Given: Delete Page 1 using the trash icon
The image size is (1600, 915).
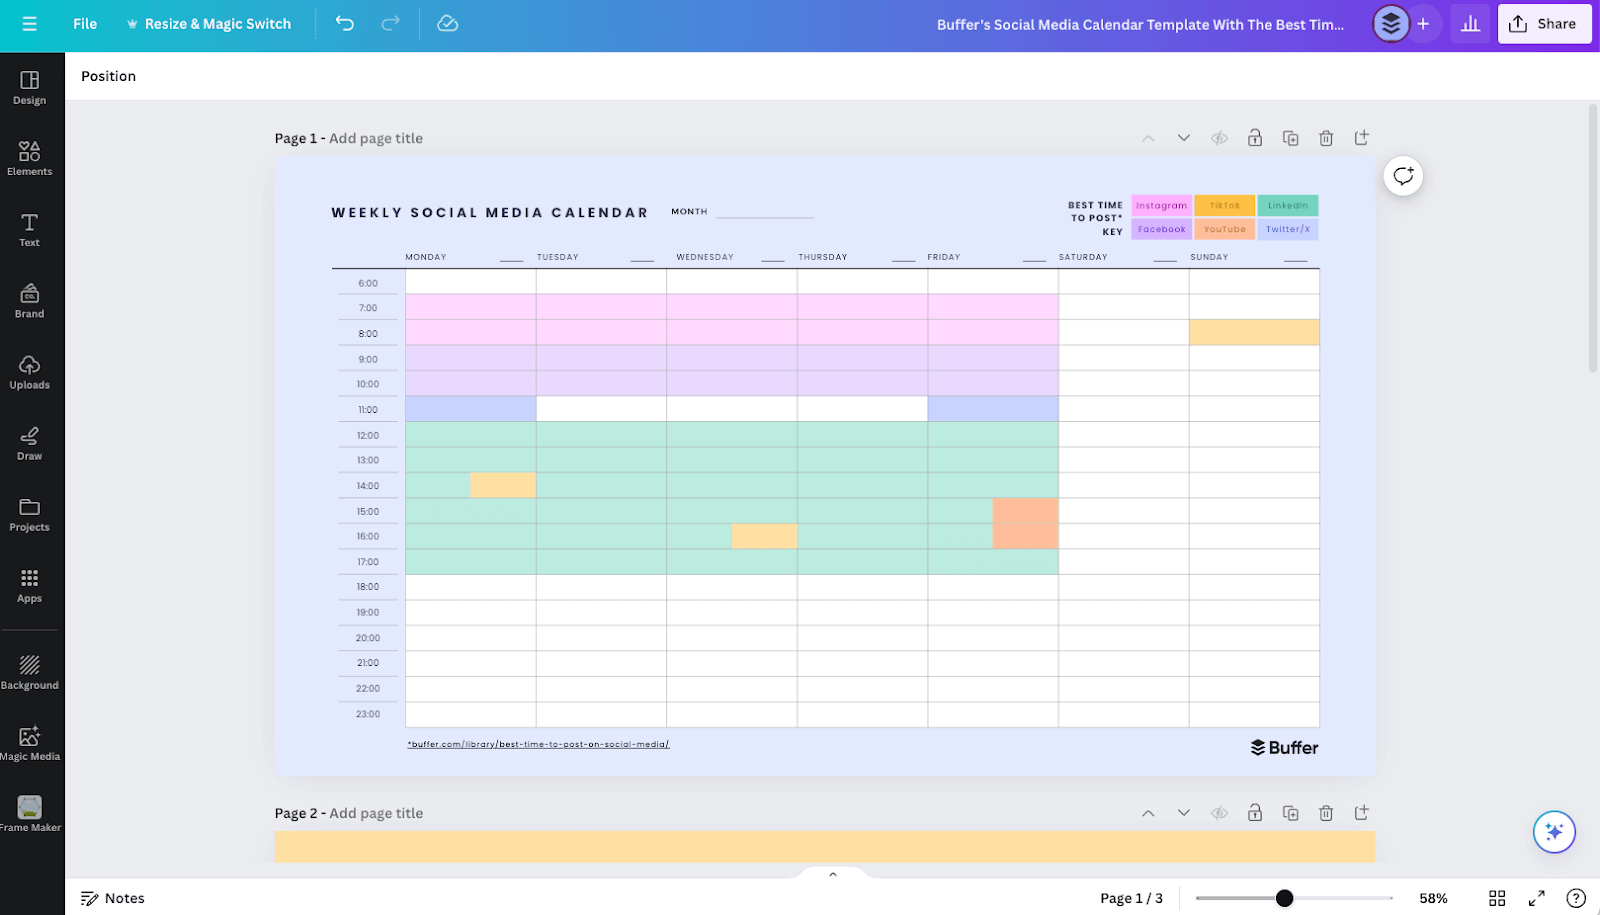Looking at the screenshot, I should click(1326, 138).
